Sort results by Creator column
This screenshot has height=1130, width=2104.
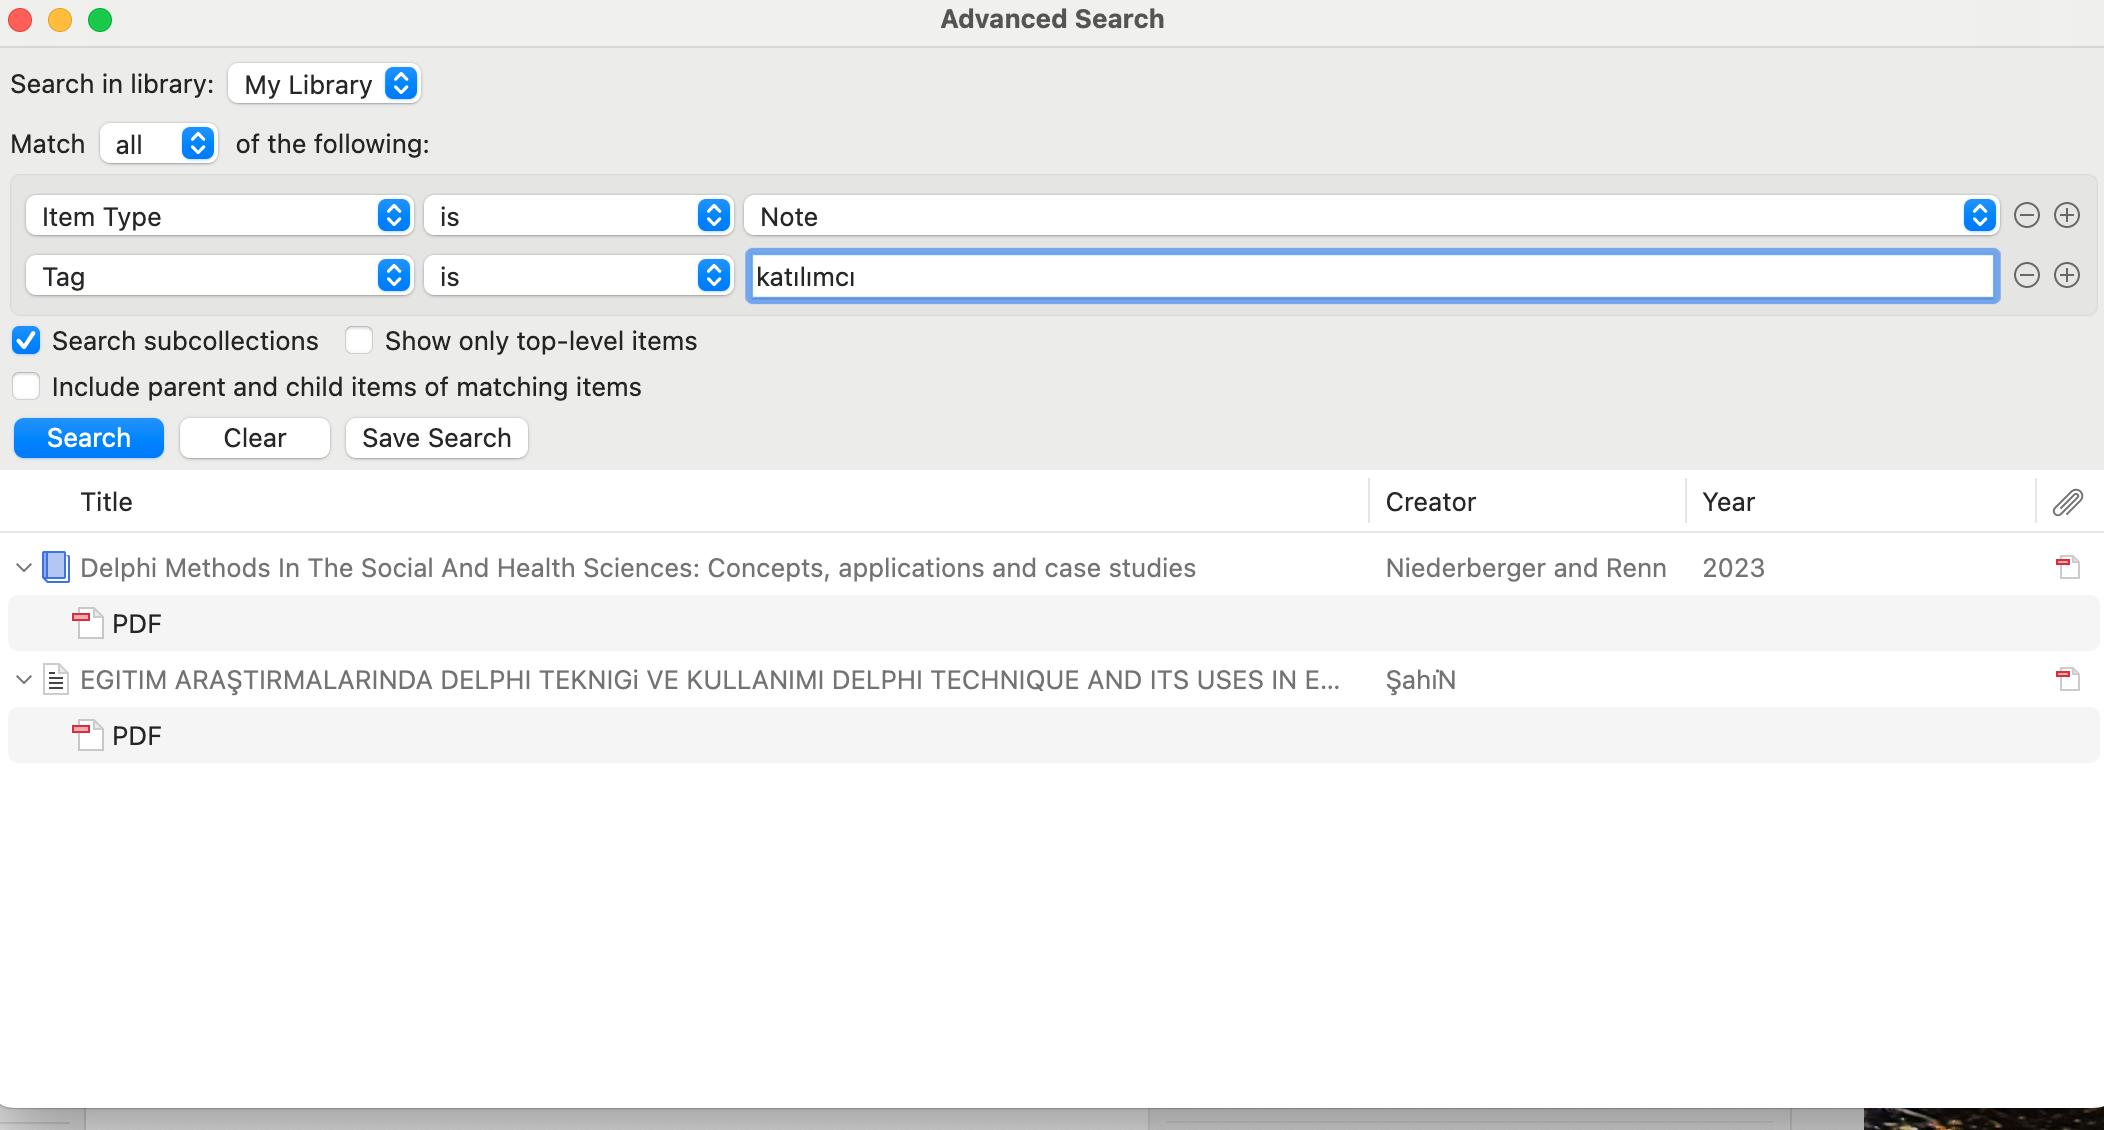[1430, 502]
